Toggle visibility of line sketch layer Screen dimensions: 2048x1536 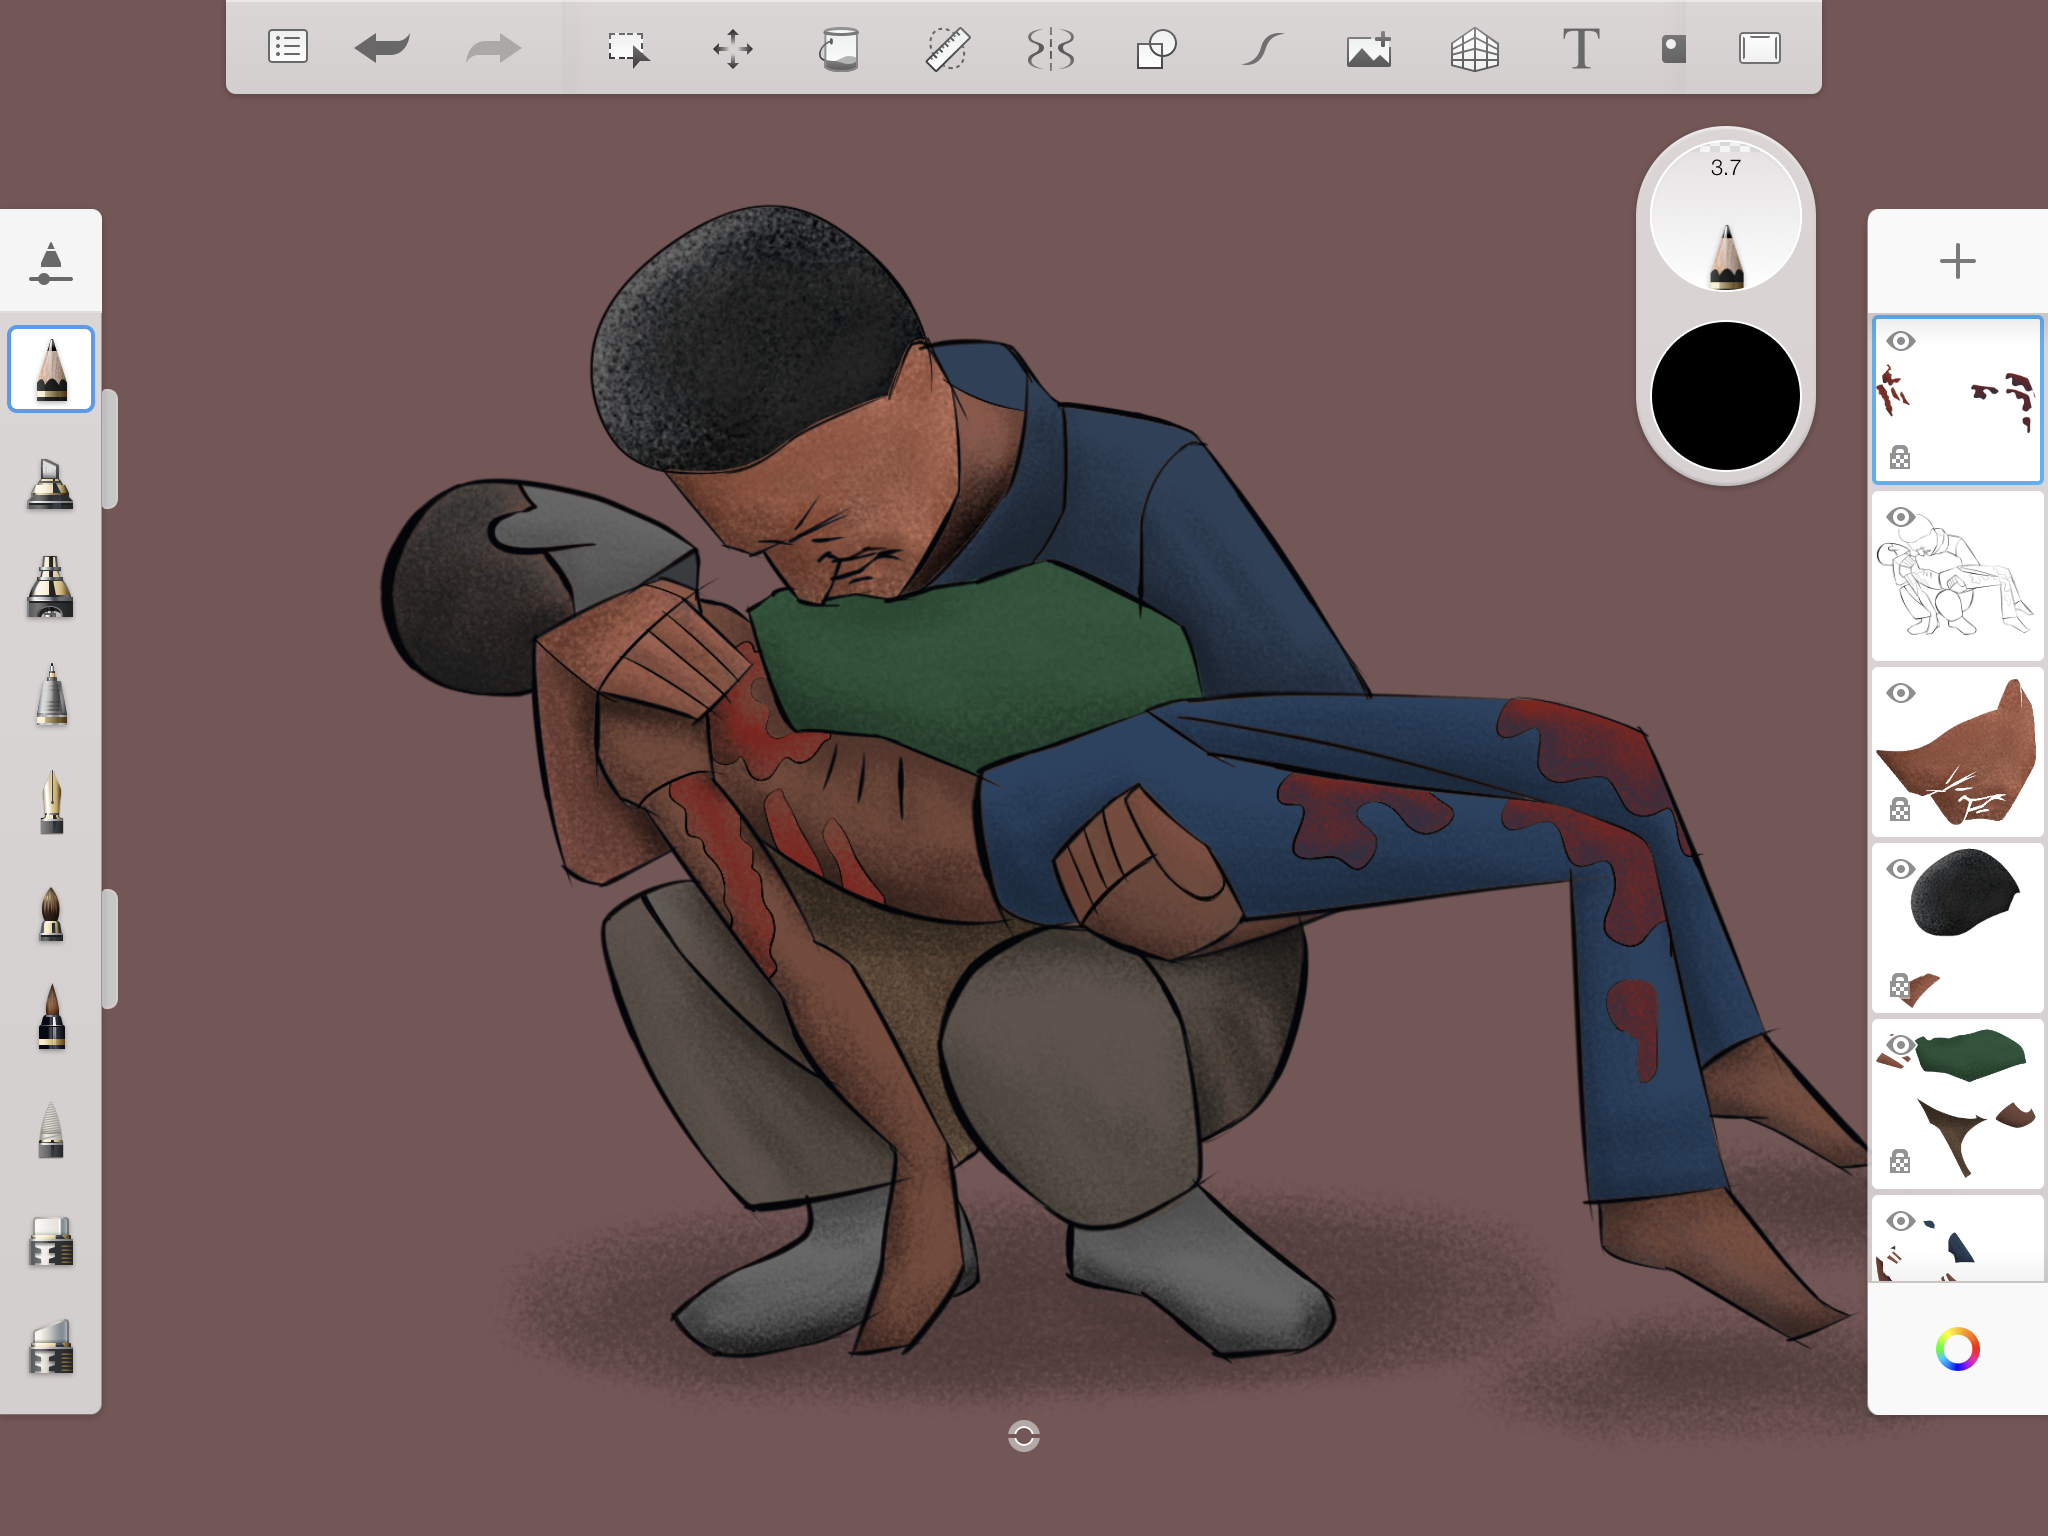coord(1900,517)
